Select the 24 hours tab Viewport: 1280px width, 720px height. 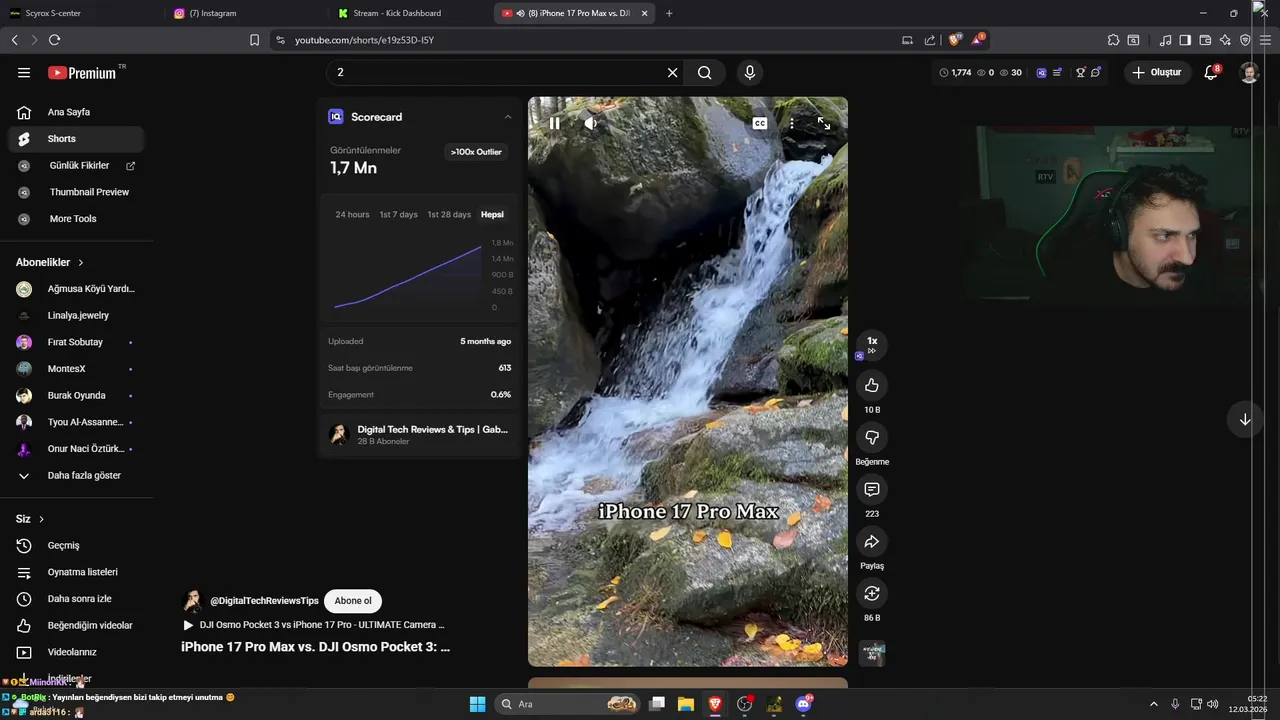[352, 215]
